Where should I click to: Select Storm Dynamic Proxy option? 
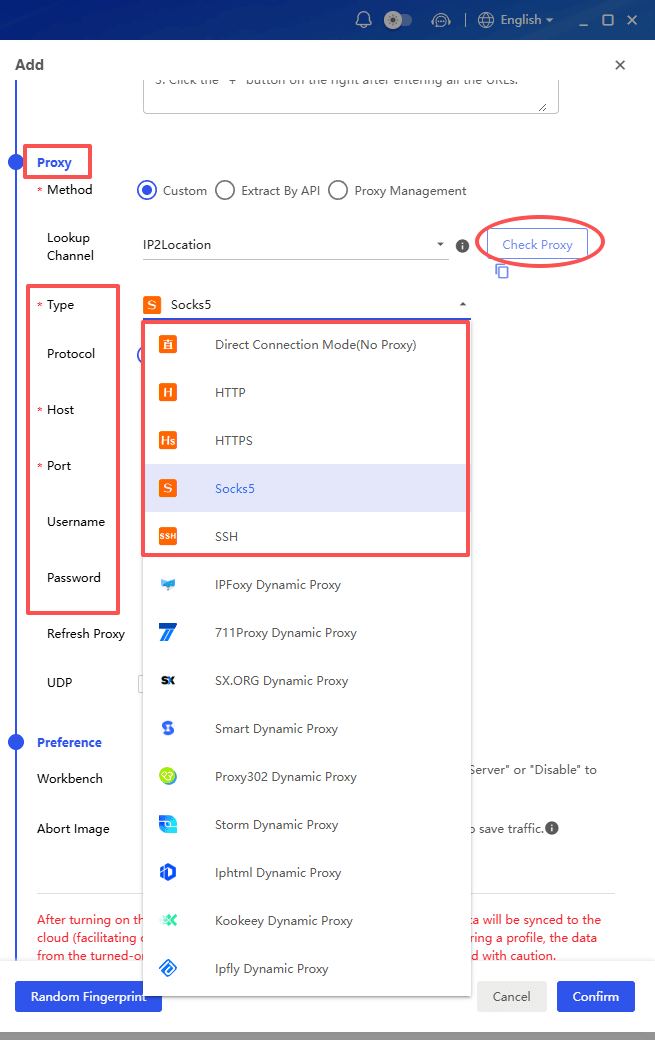pyautogui.click(x=307, y=824)
